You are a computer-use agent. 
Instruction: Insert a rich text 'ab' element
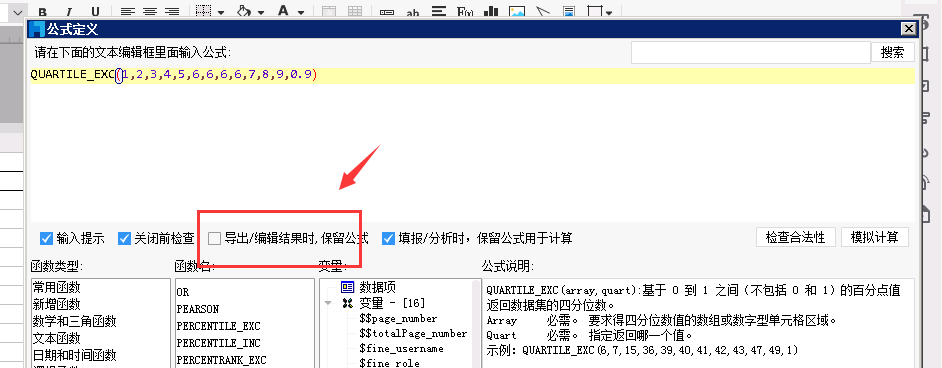point(413,12)
